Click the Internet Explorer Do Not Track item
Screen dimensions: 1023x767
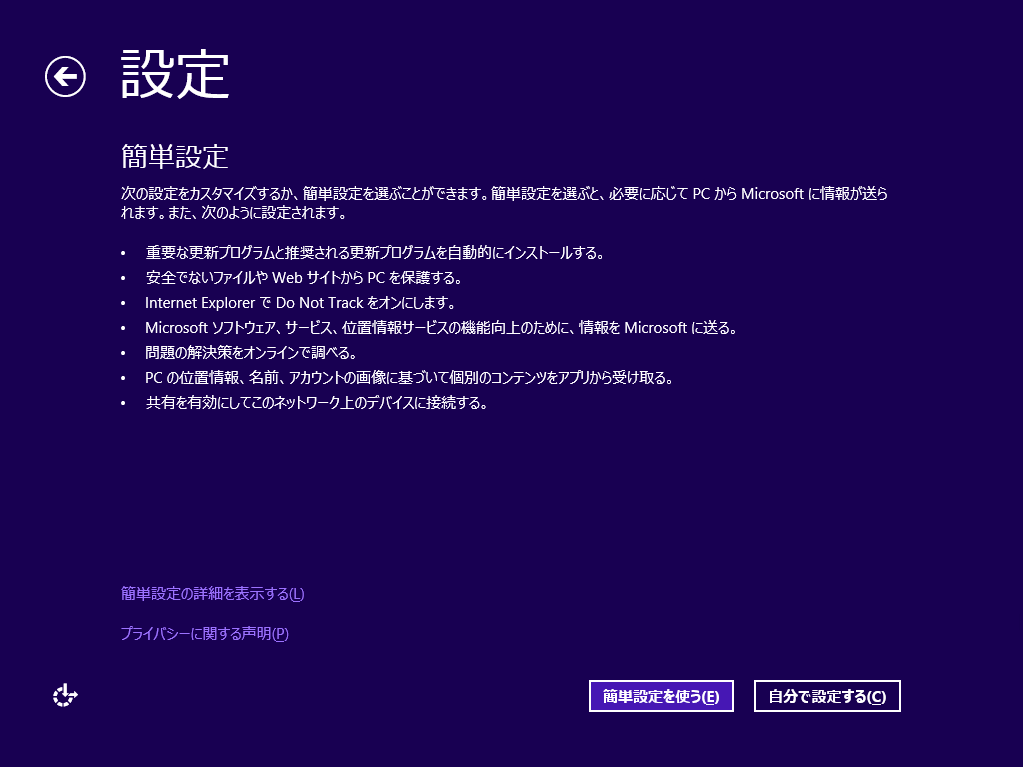coord(300,302)
